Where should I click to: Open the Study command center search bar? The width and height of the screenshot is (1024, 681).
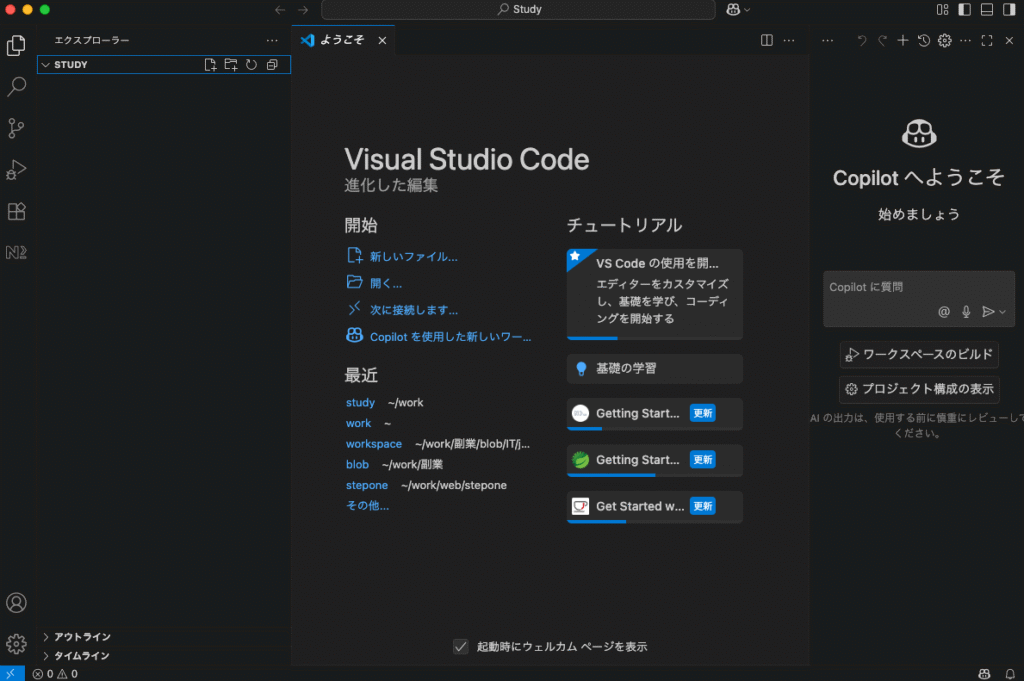click(x=519, y=10)
